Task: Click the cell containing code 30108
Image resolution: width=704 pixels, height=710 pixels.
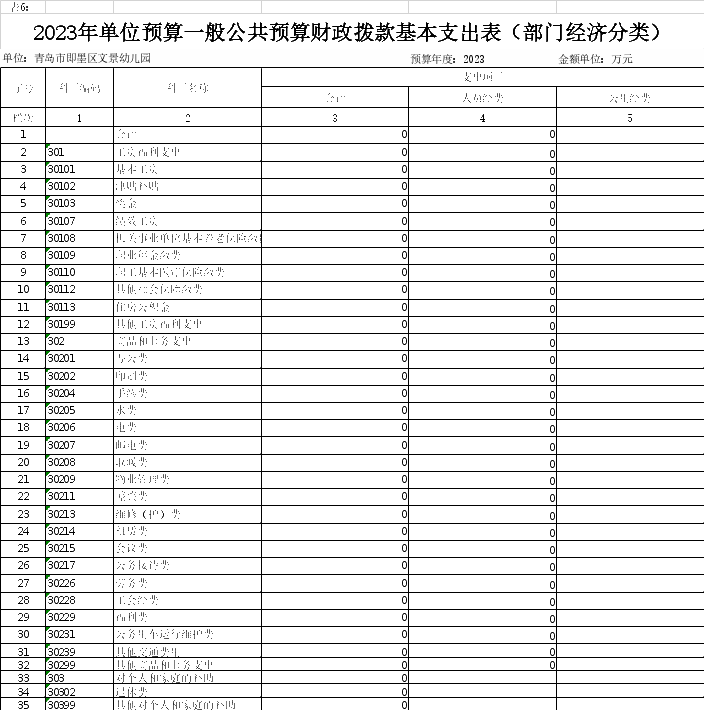Action: (79, 238)
